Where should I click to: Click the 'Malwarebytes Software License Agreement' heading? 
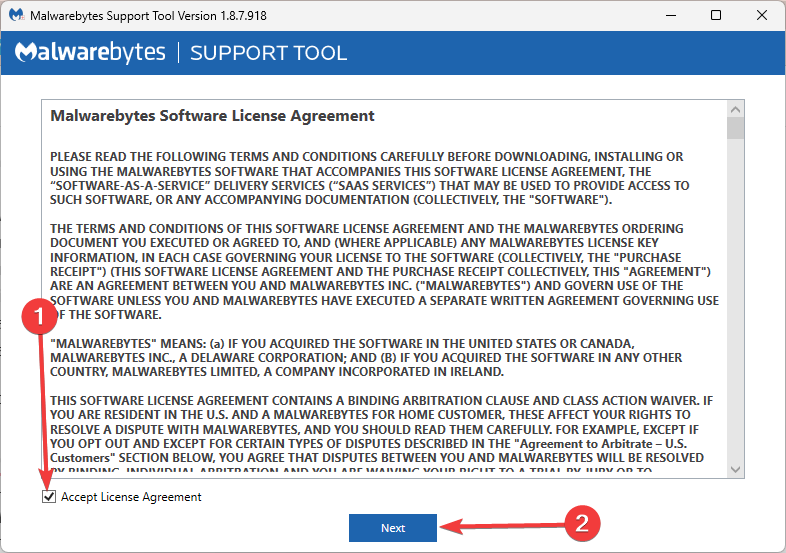tap(212, 116)
